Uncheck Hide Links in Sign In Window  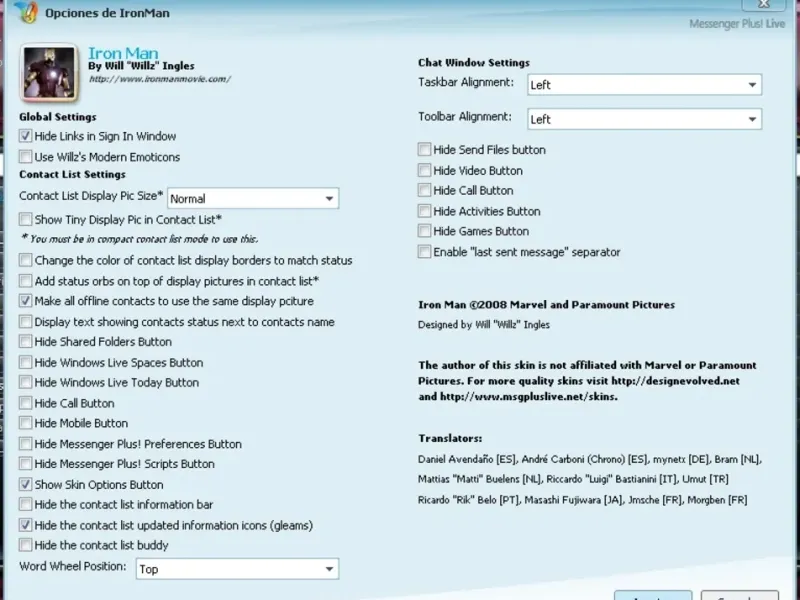point(25,136)
